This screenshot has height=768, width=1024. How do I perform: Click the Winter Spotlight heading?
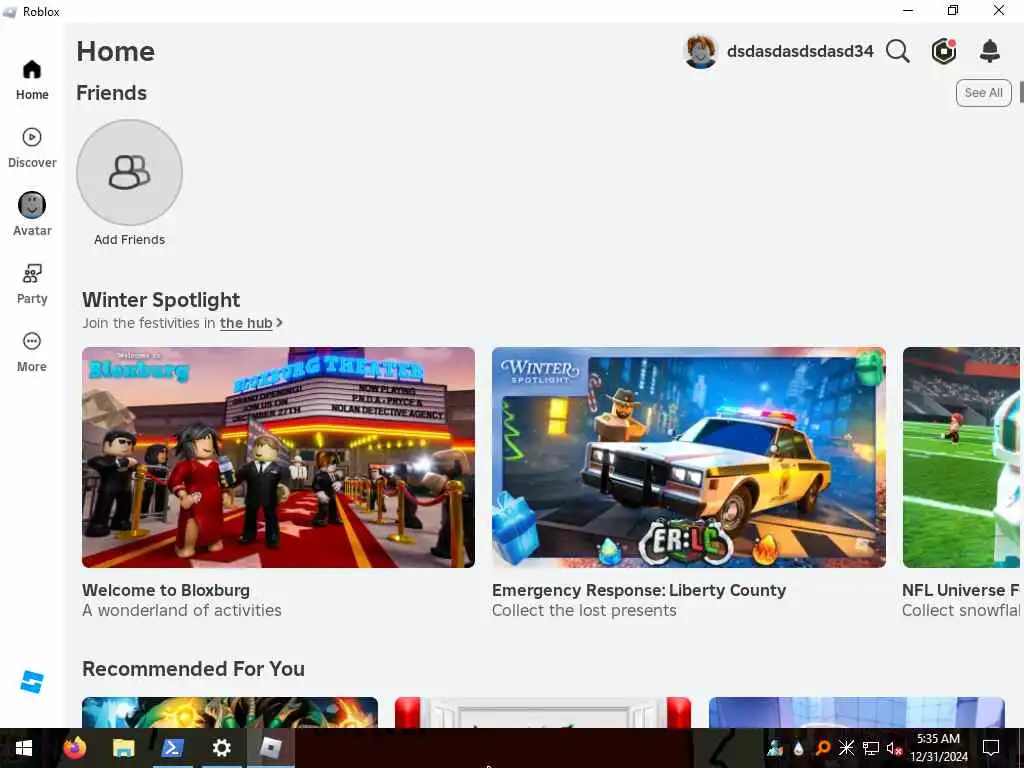tap(161, 300)
